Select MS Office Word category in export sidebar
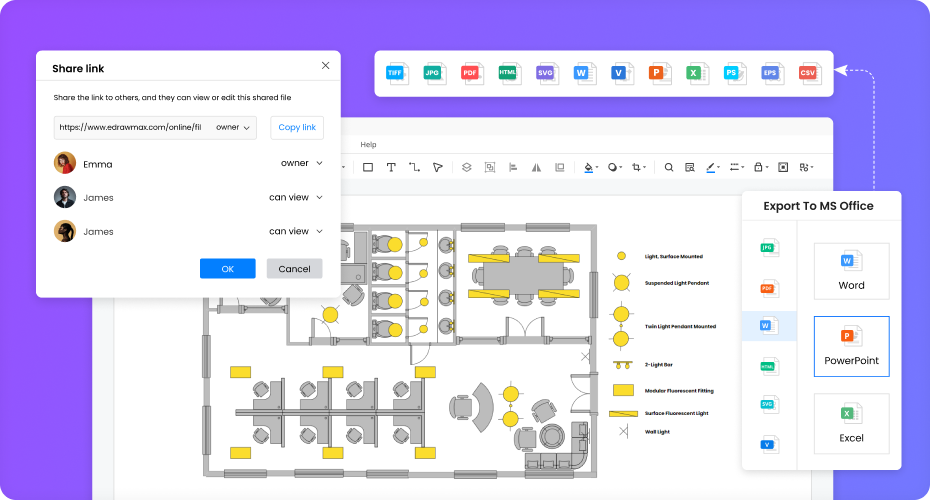Viewport: 930px width, 500px height. pyautogui.click(x=768, y=326)
